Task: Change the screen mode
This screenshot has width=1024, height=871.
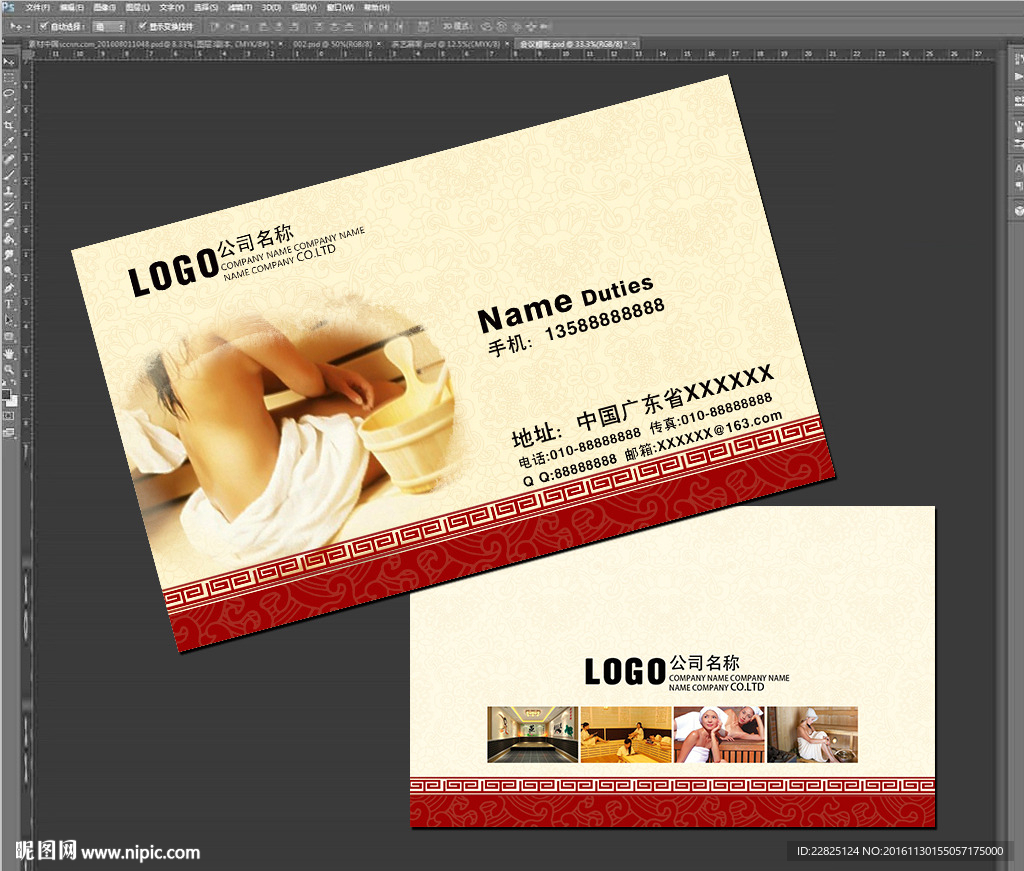Action: pos(9,432)
